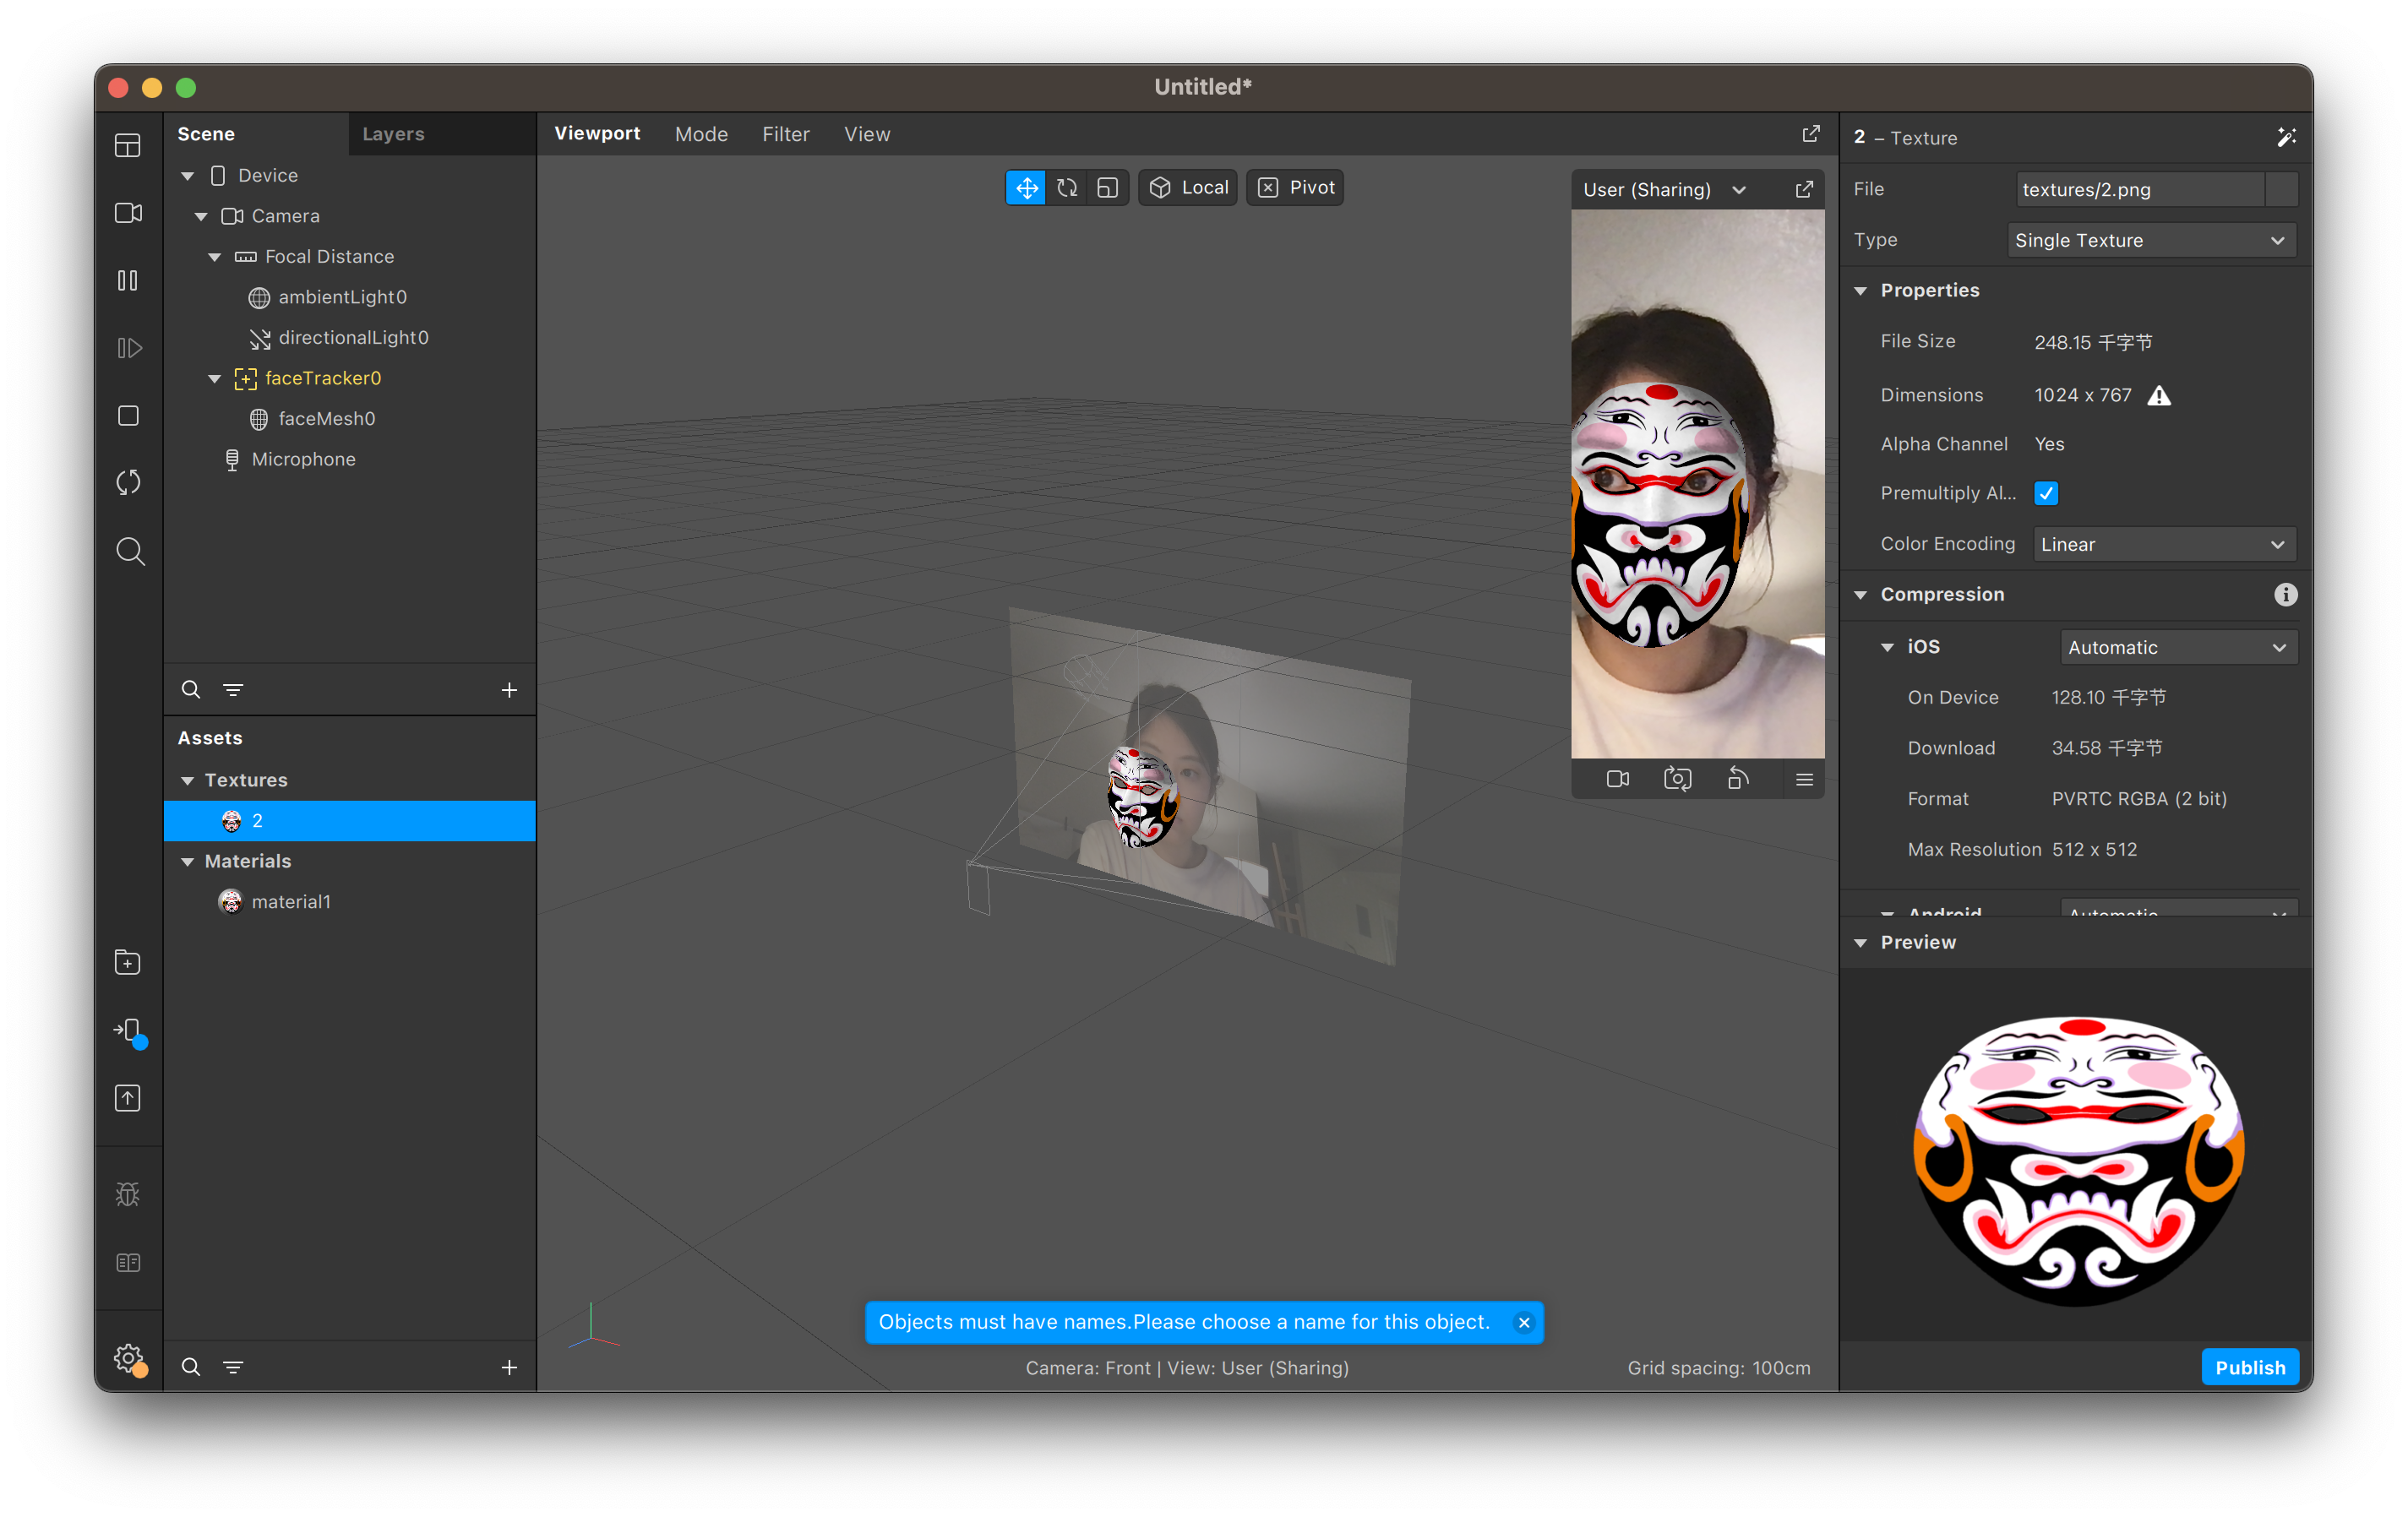Click the pause icon in left sidebar
This screenshot has width=2408, height=1517.
(x=128, y=281)
